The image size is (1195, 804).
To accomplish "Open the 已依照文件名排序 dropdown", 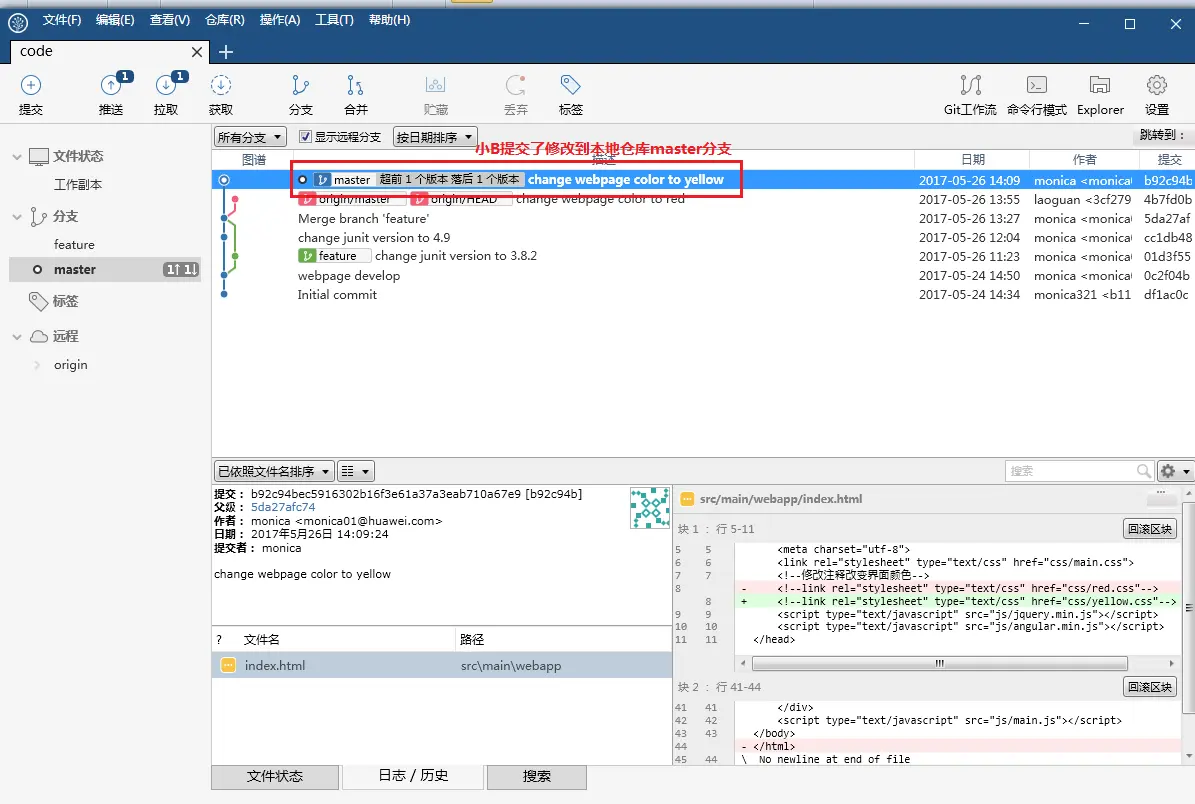I will coord(274,471).
